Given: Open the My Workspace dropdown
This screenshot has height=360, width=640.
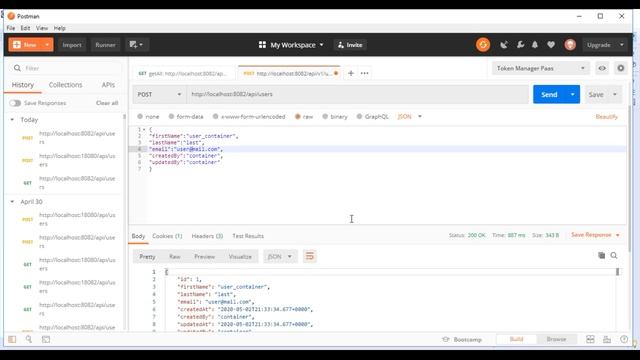Looking at the screenshot, I should pos(291,45).
